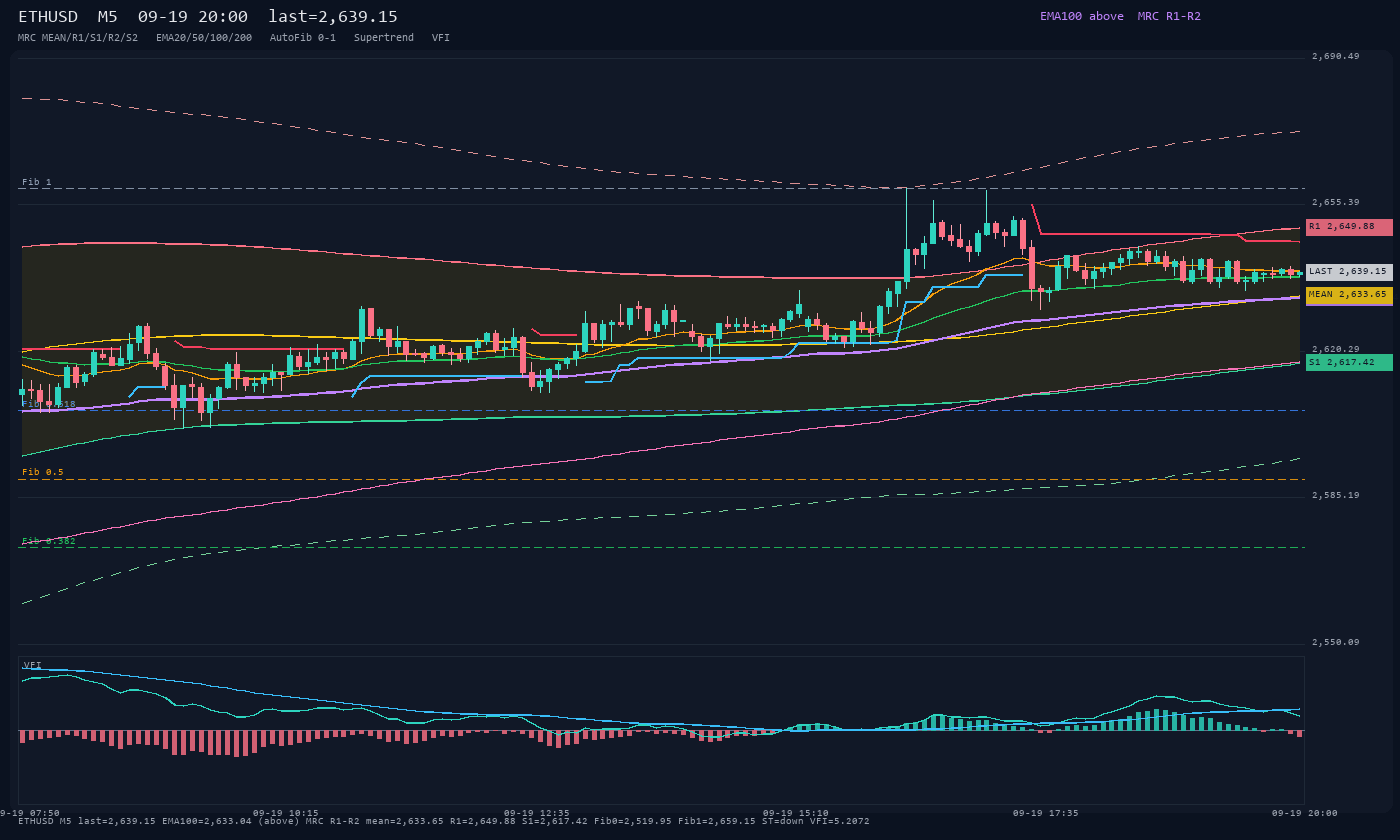This screenshot has height=840, width=1400.
Task: Click the MRC MEAN/R1/S1/R2/S2 legend entry
Action: [78, 38]
